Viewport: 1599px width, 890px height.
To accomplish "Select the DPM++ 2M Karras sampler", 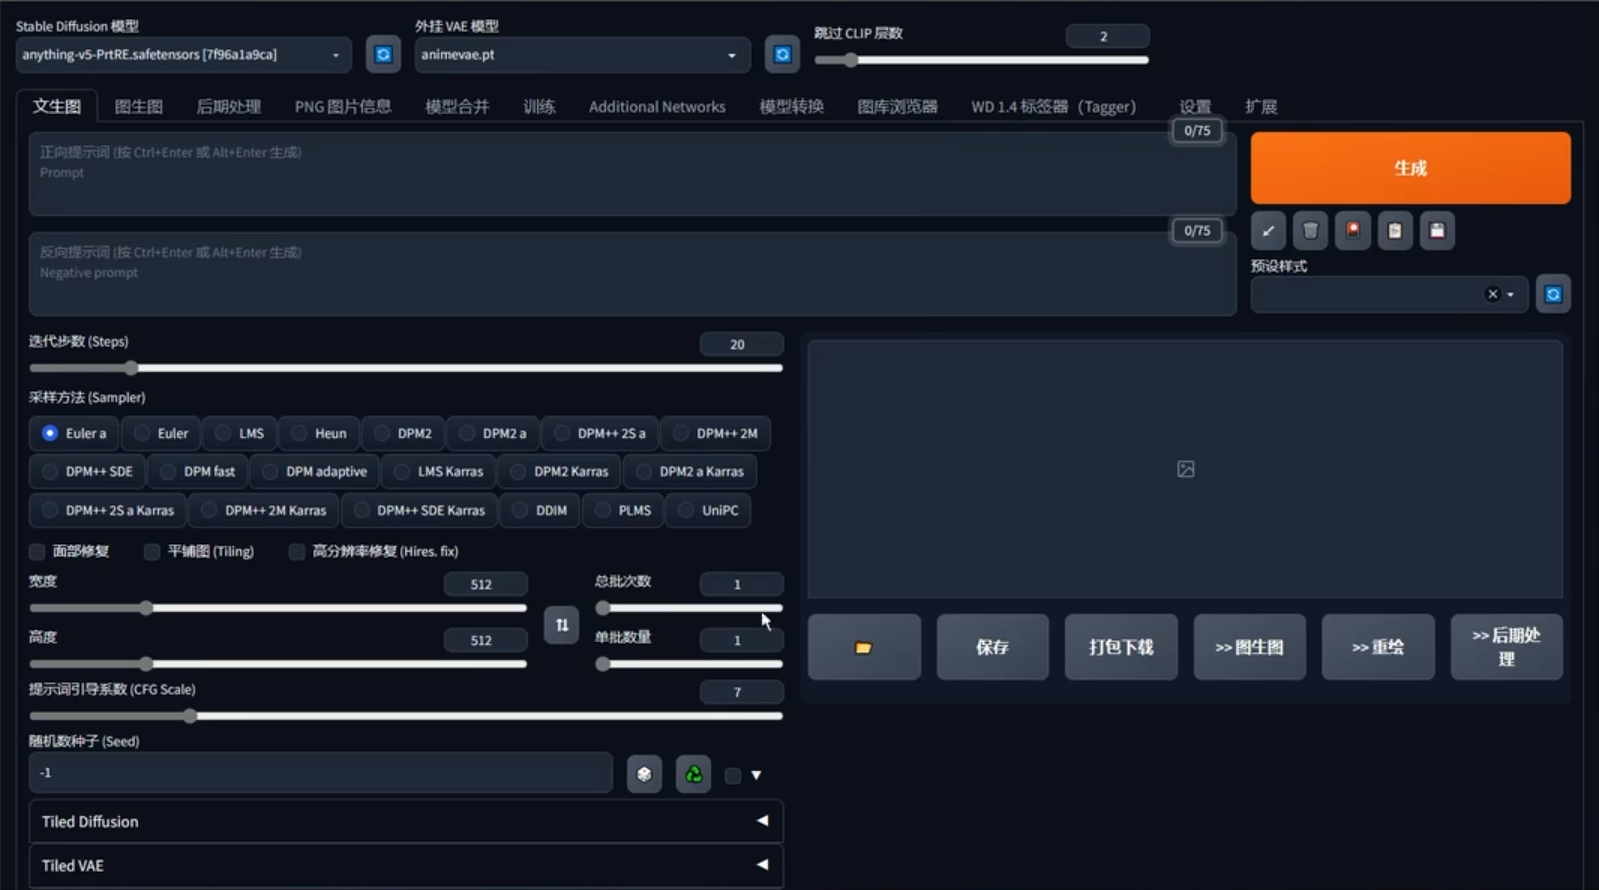I will [264, 510].
